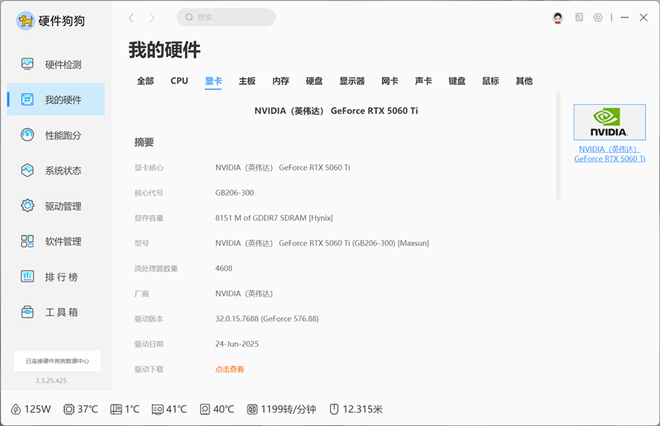Click into the 搜索 search field

230,18
